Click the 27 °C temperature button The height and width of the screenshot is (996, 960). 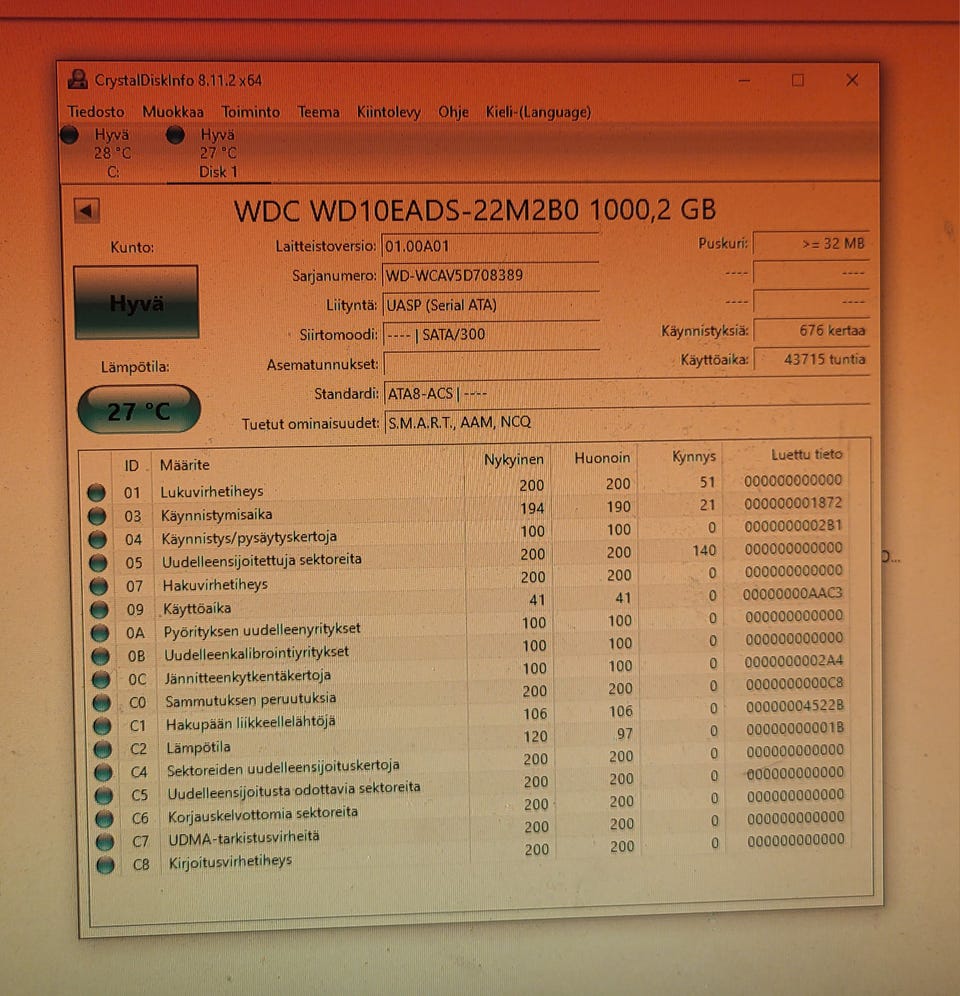click(139, 410)
